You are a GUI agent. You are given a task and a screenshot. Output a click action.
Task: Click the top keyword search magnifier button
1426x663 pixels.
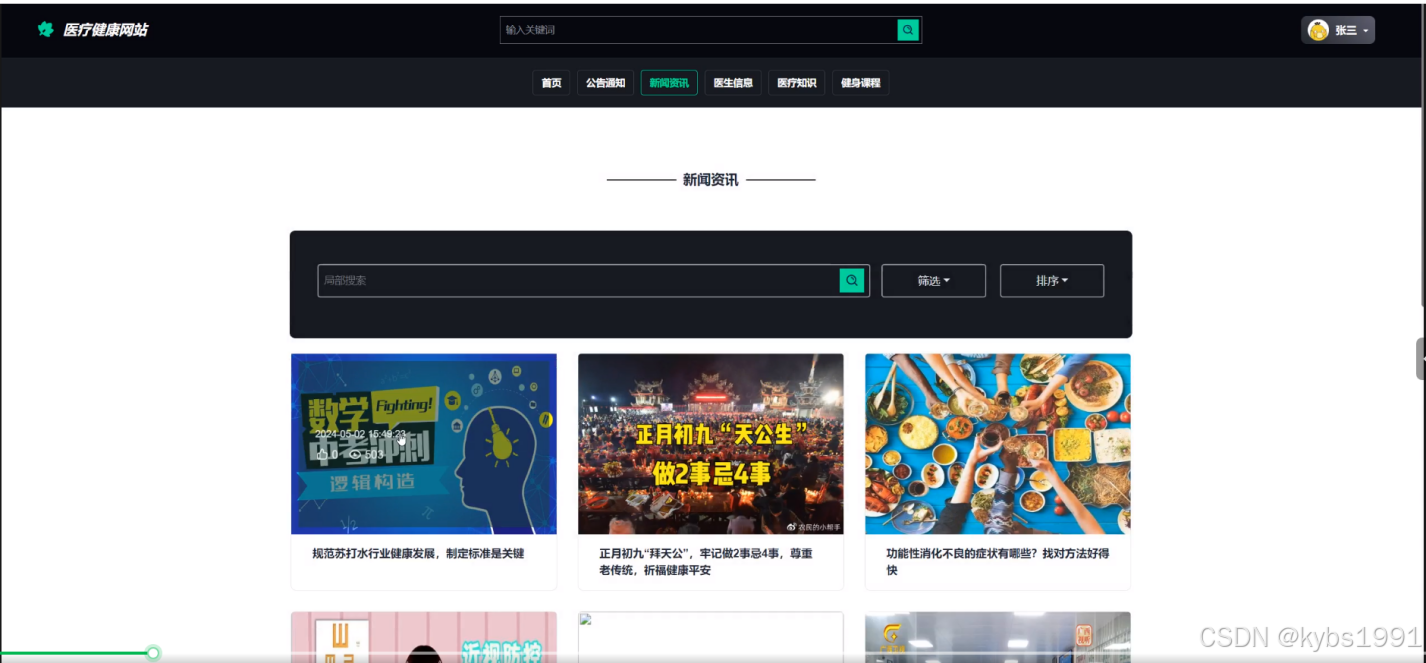coord(908,30)
